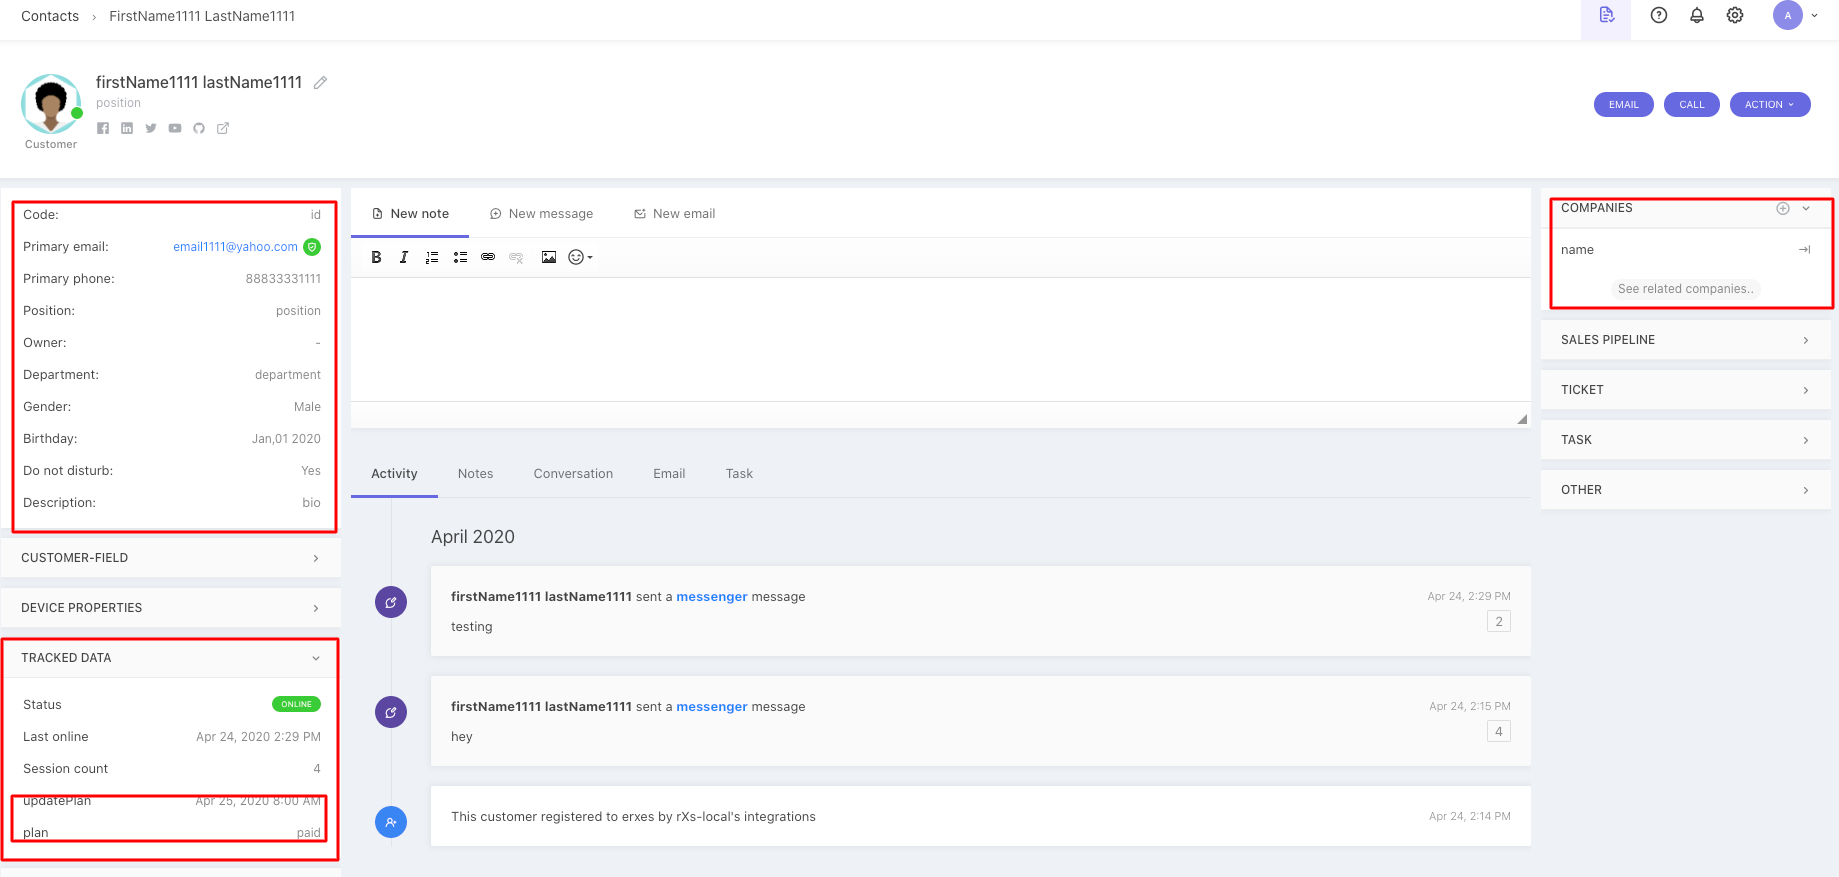The image size is (1839, 877).
Task: Open the emoji picker dropdown
Action: [x=580, y=257]
